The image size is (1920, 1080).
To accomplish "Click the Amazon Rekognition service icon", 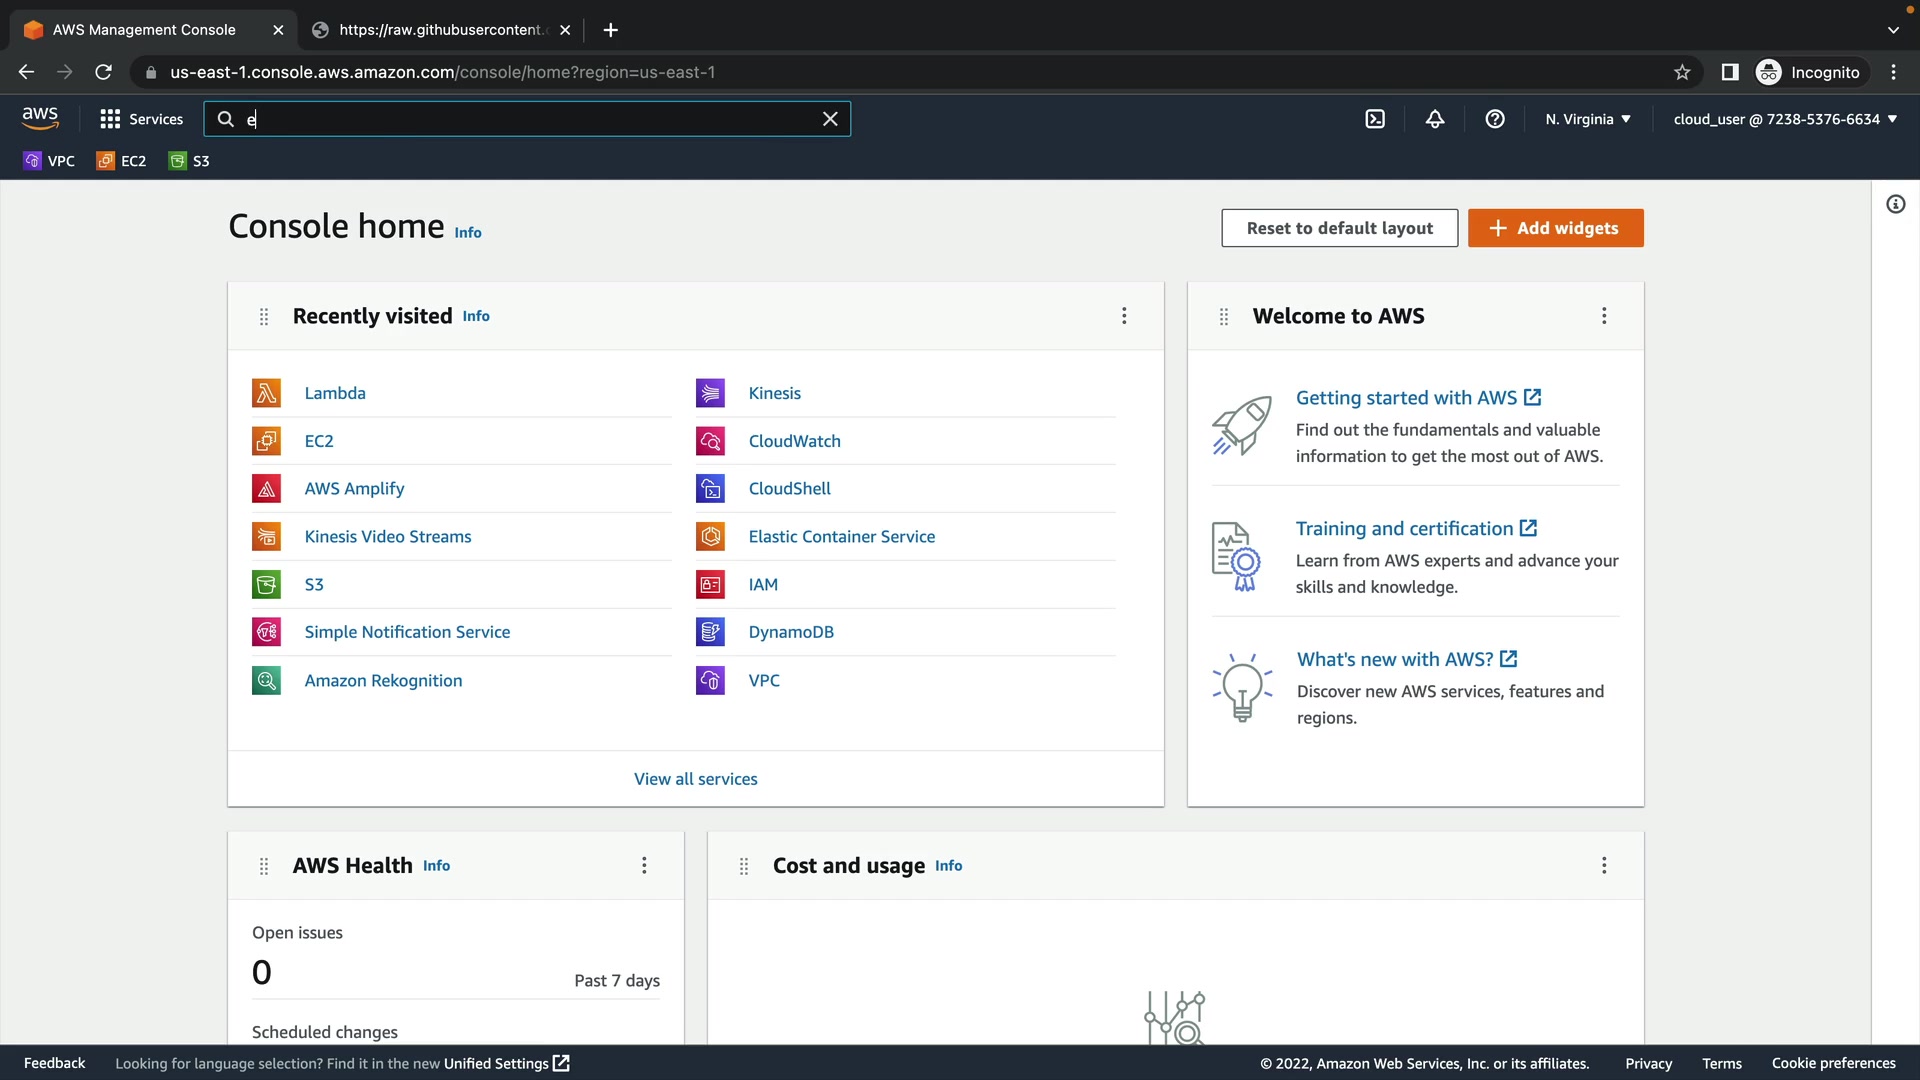I will click(266, 680).
